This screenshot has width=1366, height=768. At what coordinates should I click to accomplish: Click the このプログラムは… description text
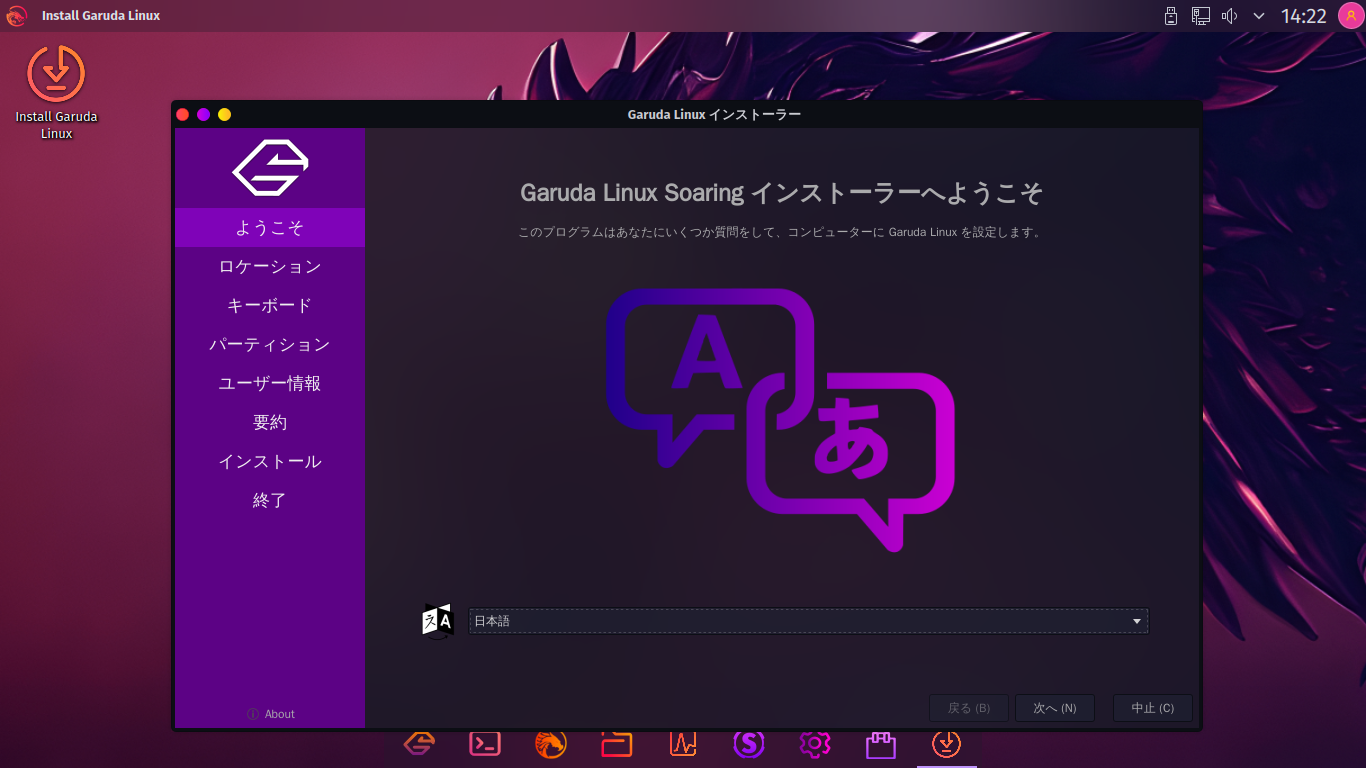(x=782, y=233)
